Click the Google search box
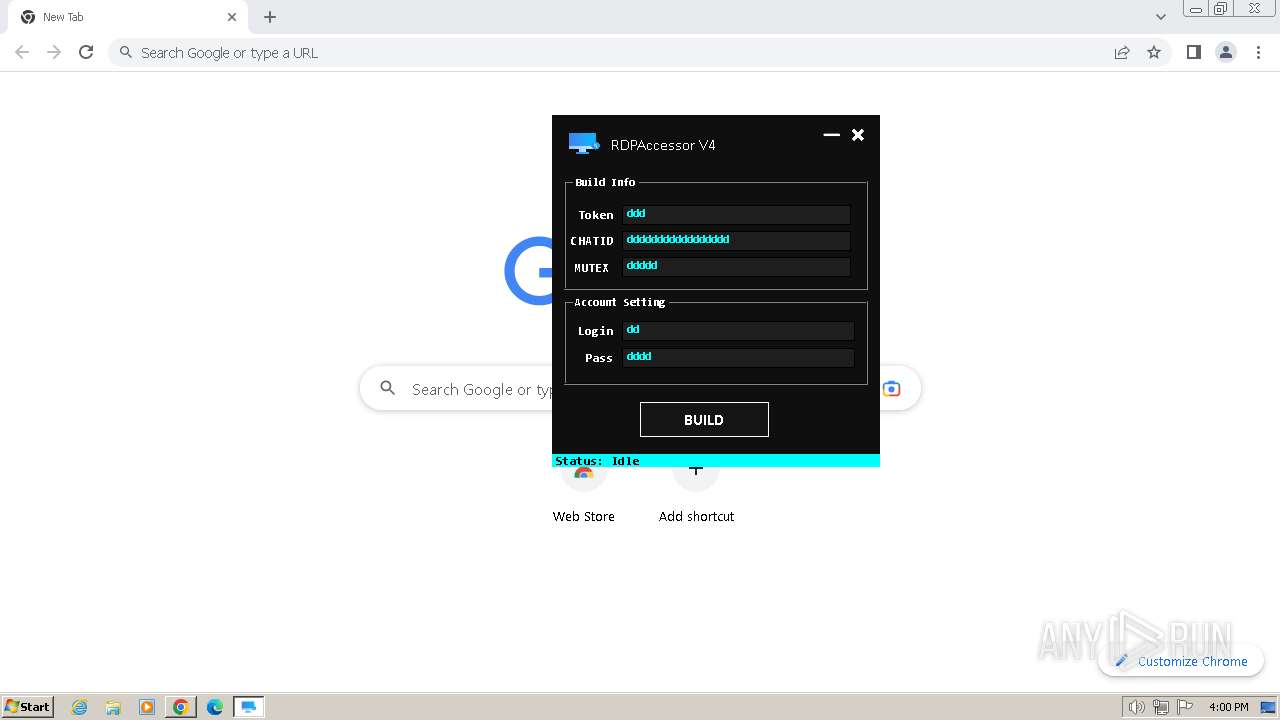 640,389
